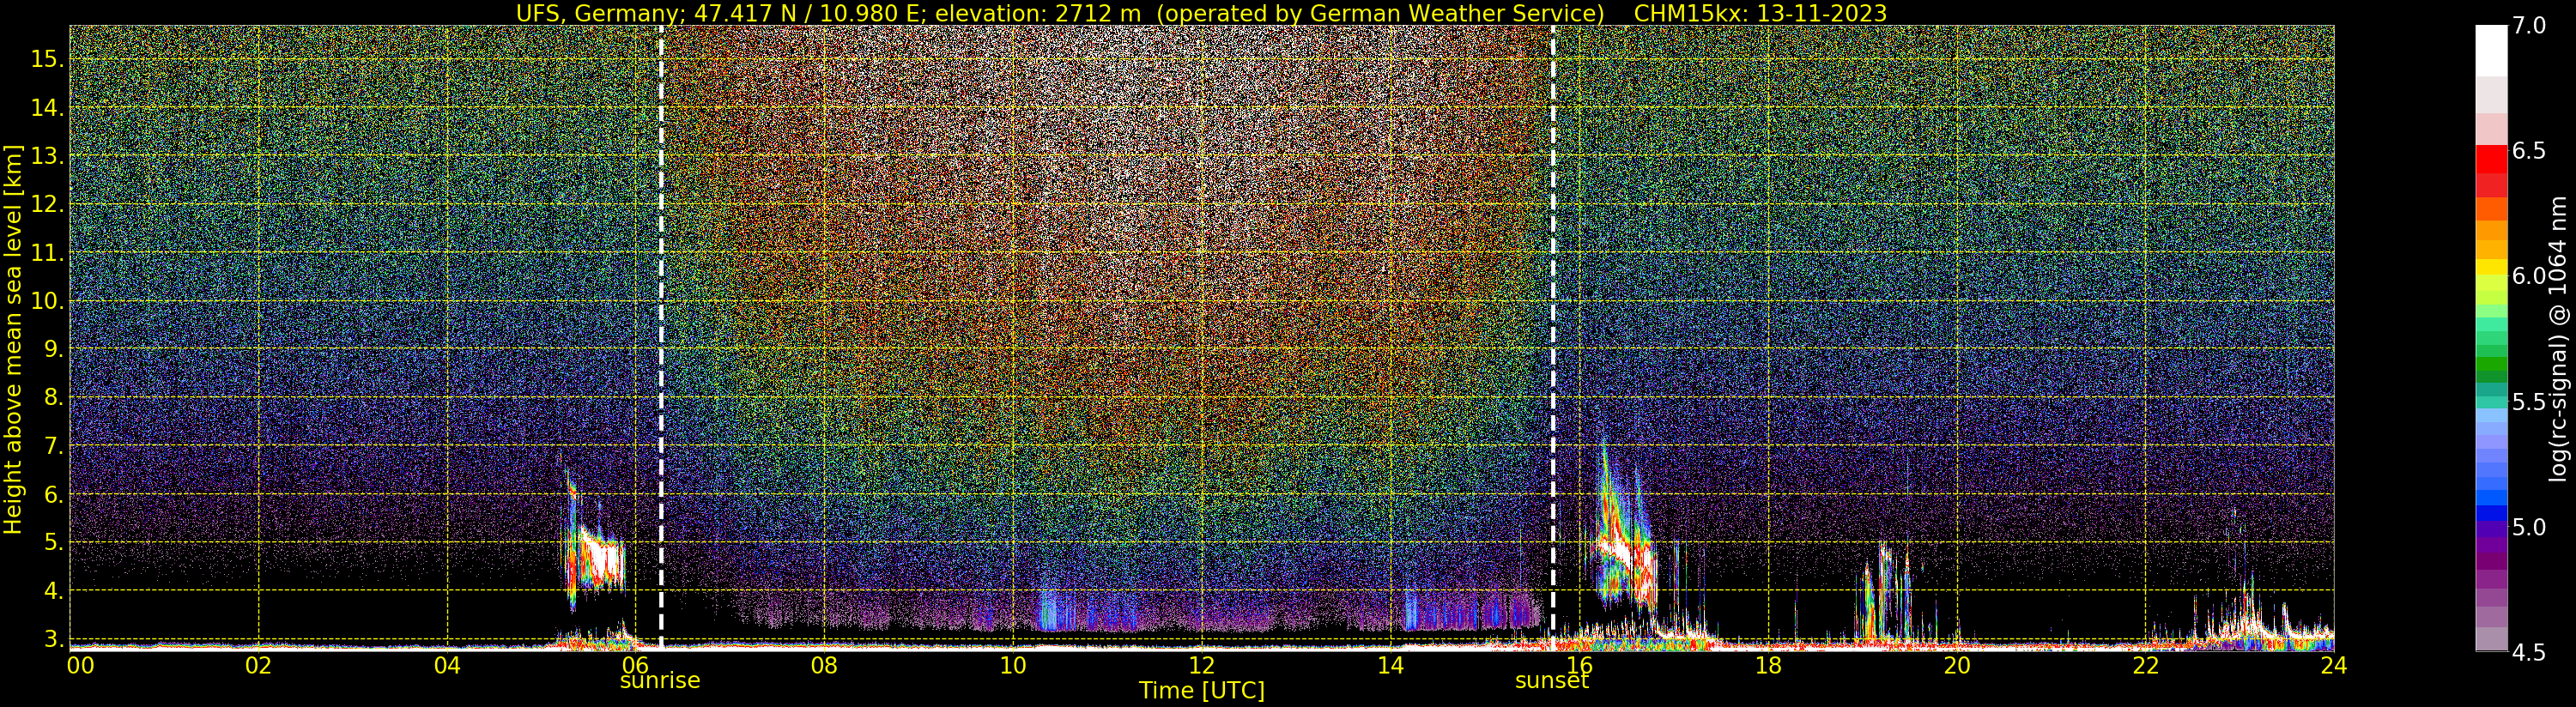
Task: Click the time axis tick '06'
Action: pos(635,665)
